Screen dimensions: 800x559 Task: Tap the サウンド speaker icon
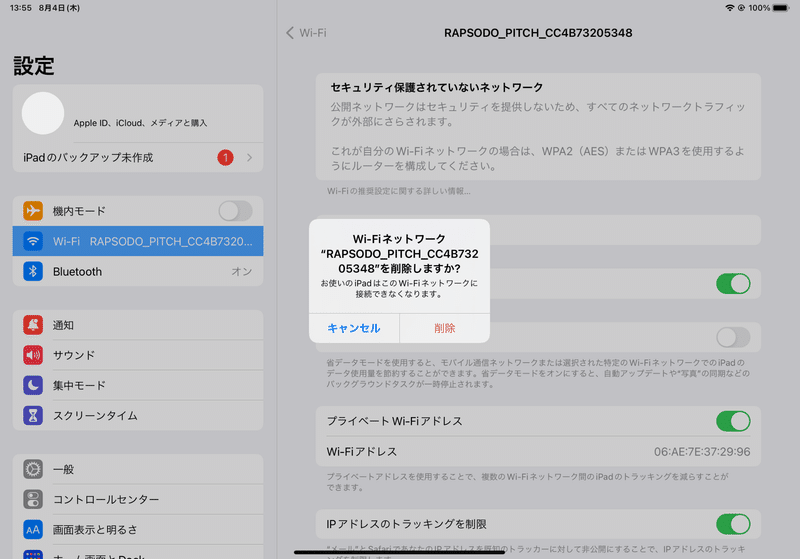click(x=33, y=355)
